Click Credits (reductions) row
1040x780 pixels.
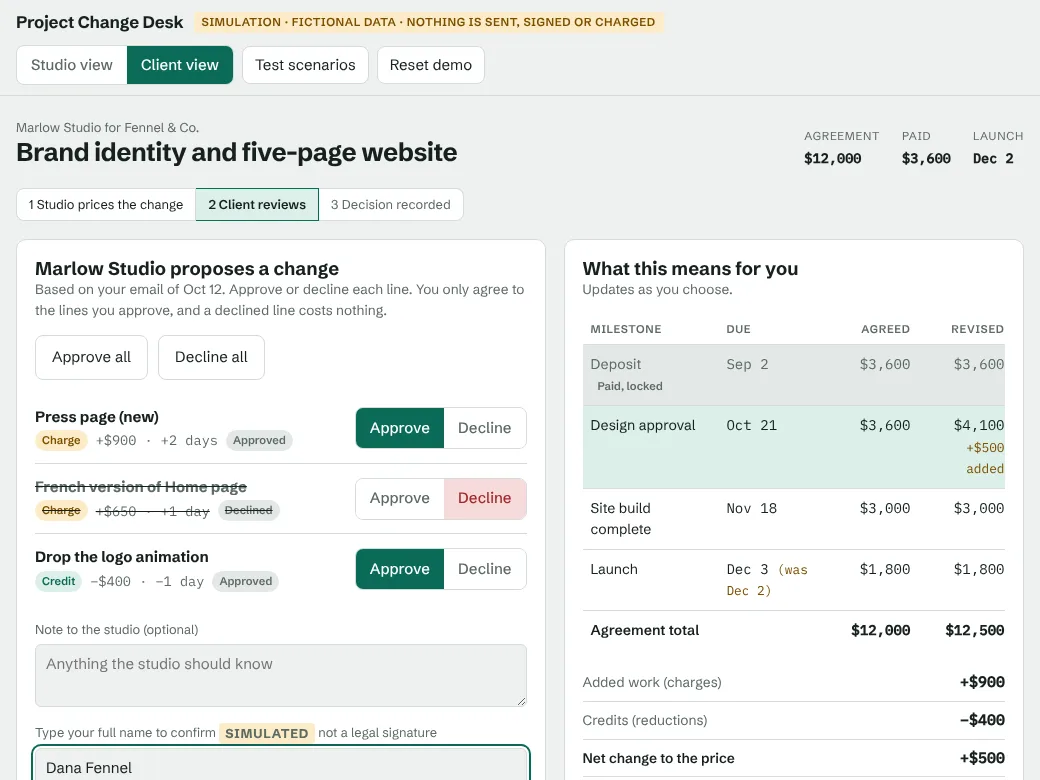(x=793, y=720)
